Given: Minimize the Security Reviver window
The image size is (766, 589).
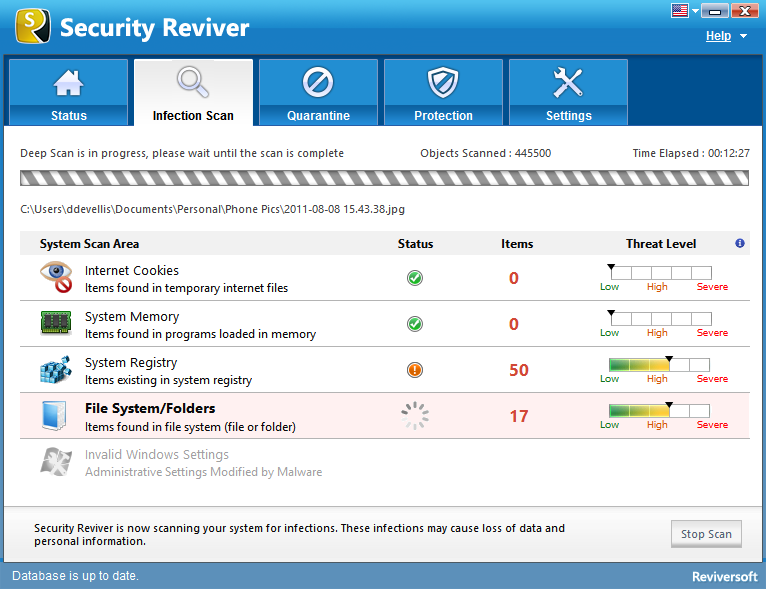Looking at the screenshot, I should point(715,10).
